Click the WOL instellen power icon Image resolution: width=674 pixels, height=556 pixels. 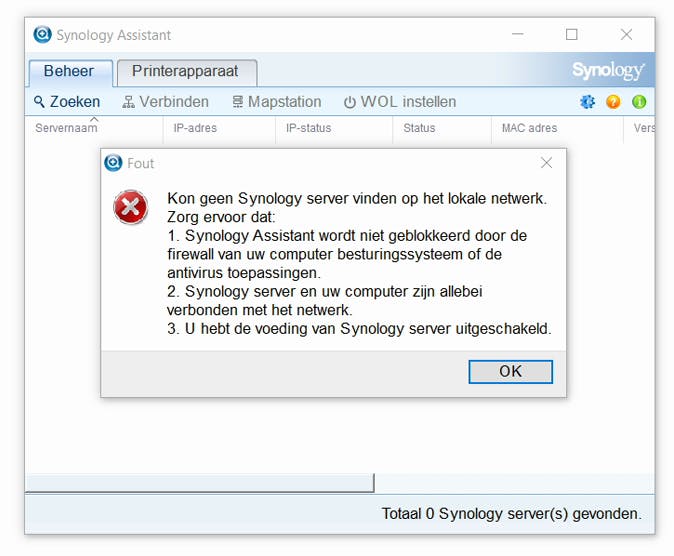coord(350,102)
